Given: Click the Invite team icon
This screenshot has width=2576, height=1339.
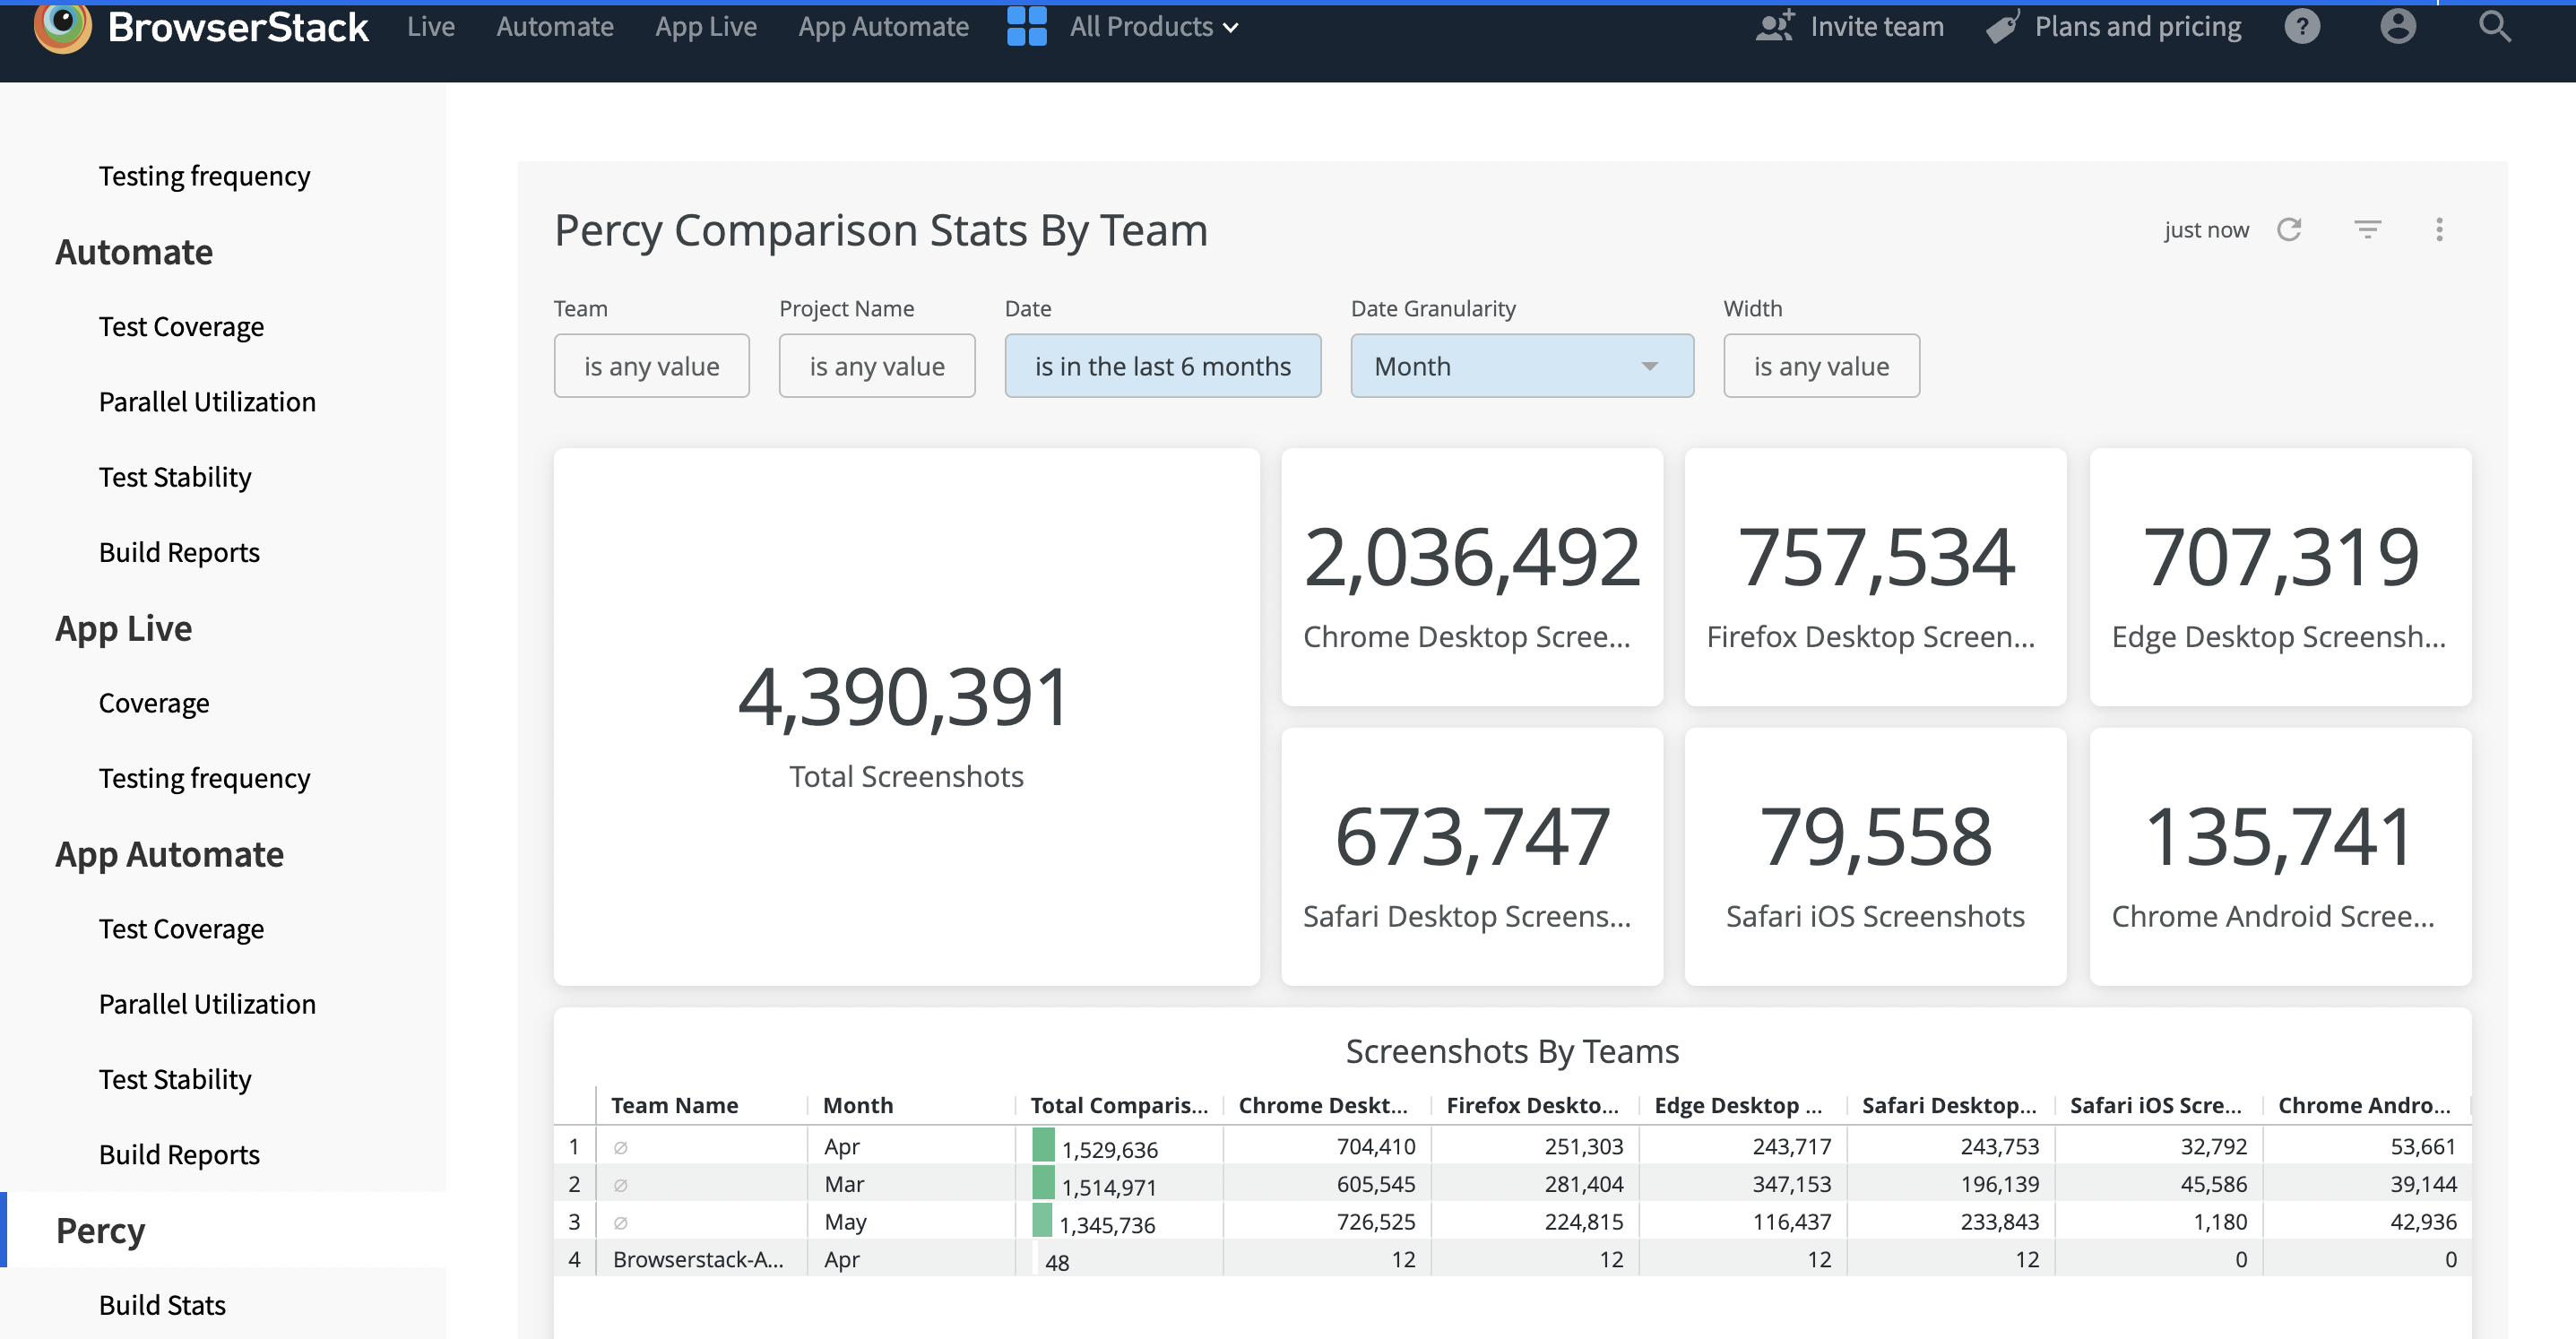Looking at the screenshot, I should point(1775,26).
